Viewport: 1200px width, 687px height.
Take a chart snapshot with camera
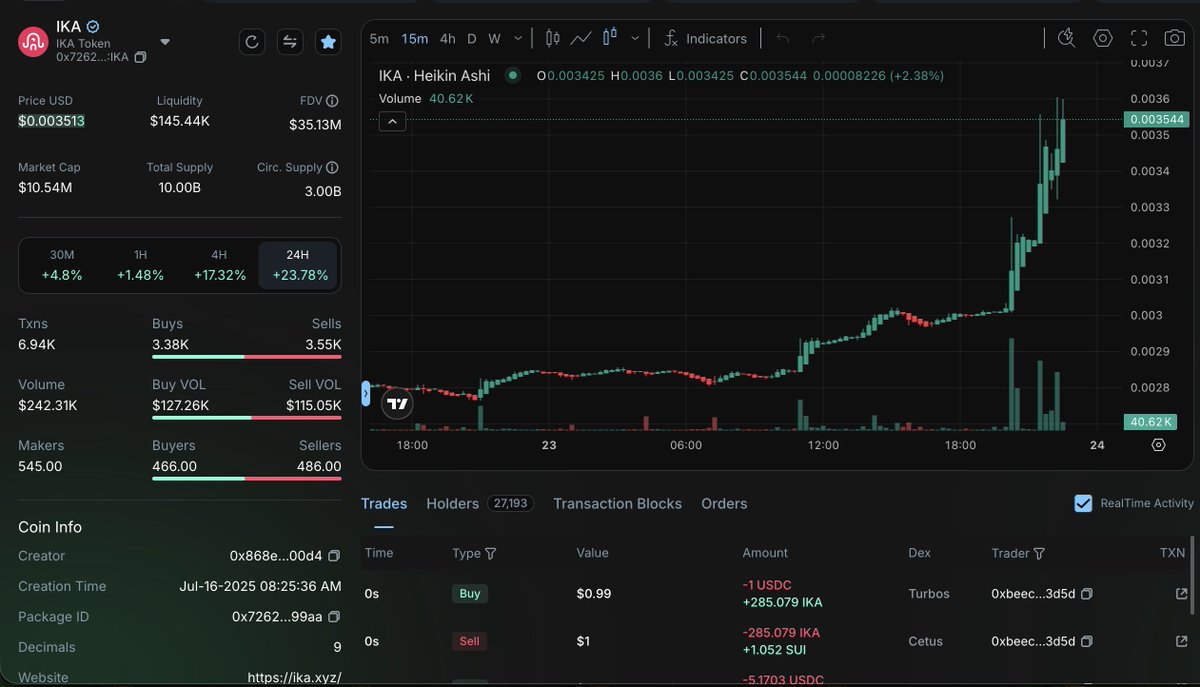1175,38
